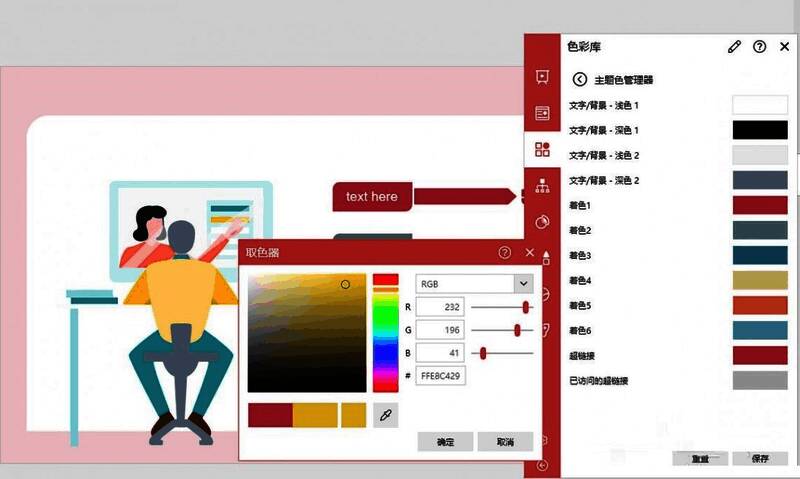Image resolution: width=800 pixels, height=479 pixels.
Task: Open the hierarchy diagram icon in sidebar
Action: pyautogui.click(x=543, y=185)
